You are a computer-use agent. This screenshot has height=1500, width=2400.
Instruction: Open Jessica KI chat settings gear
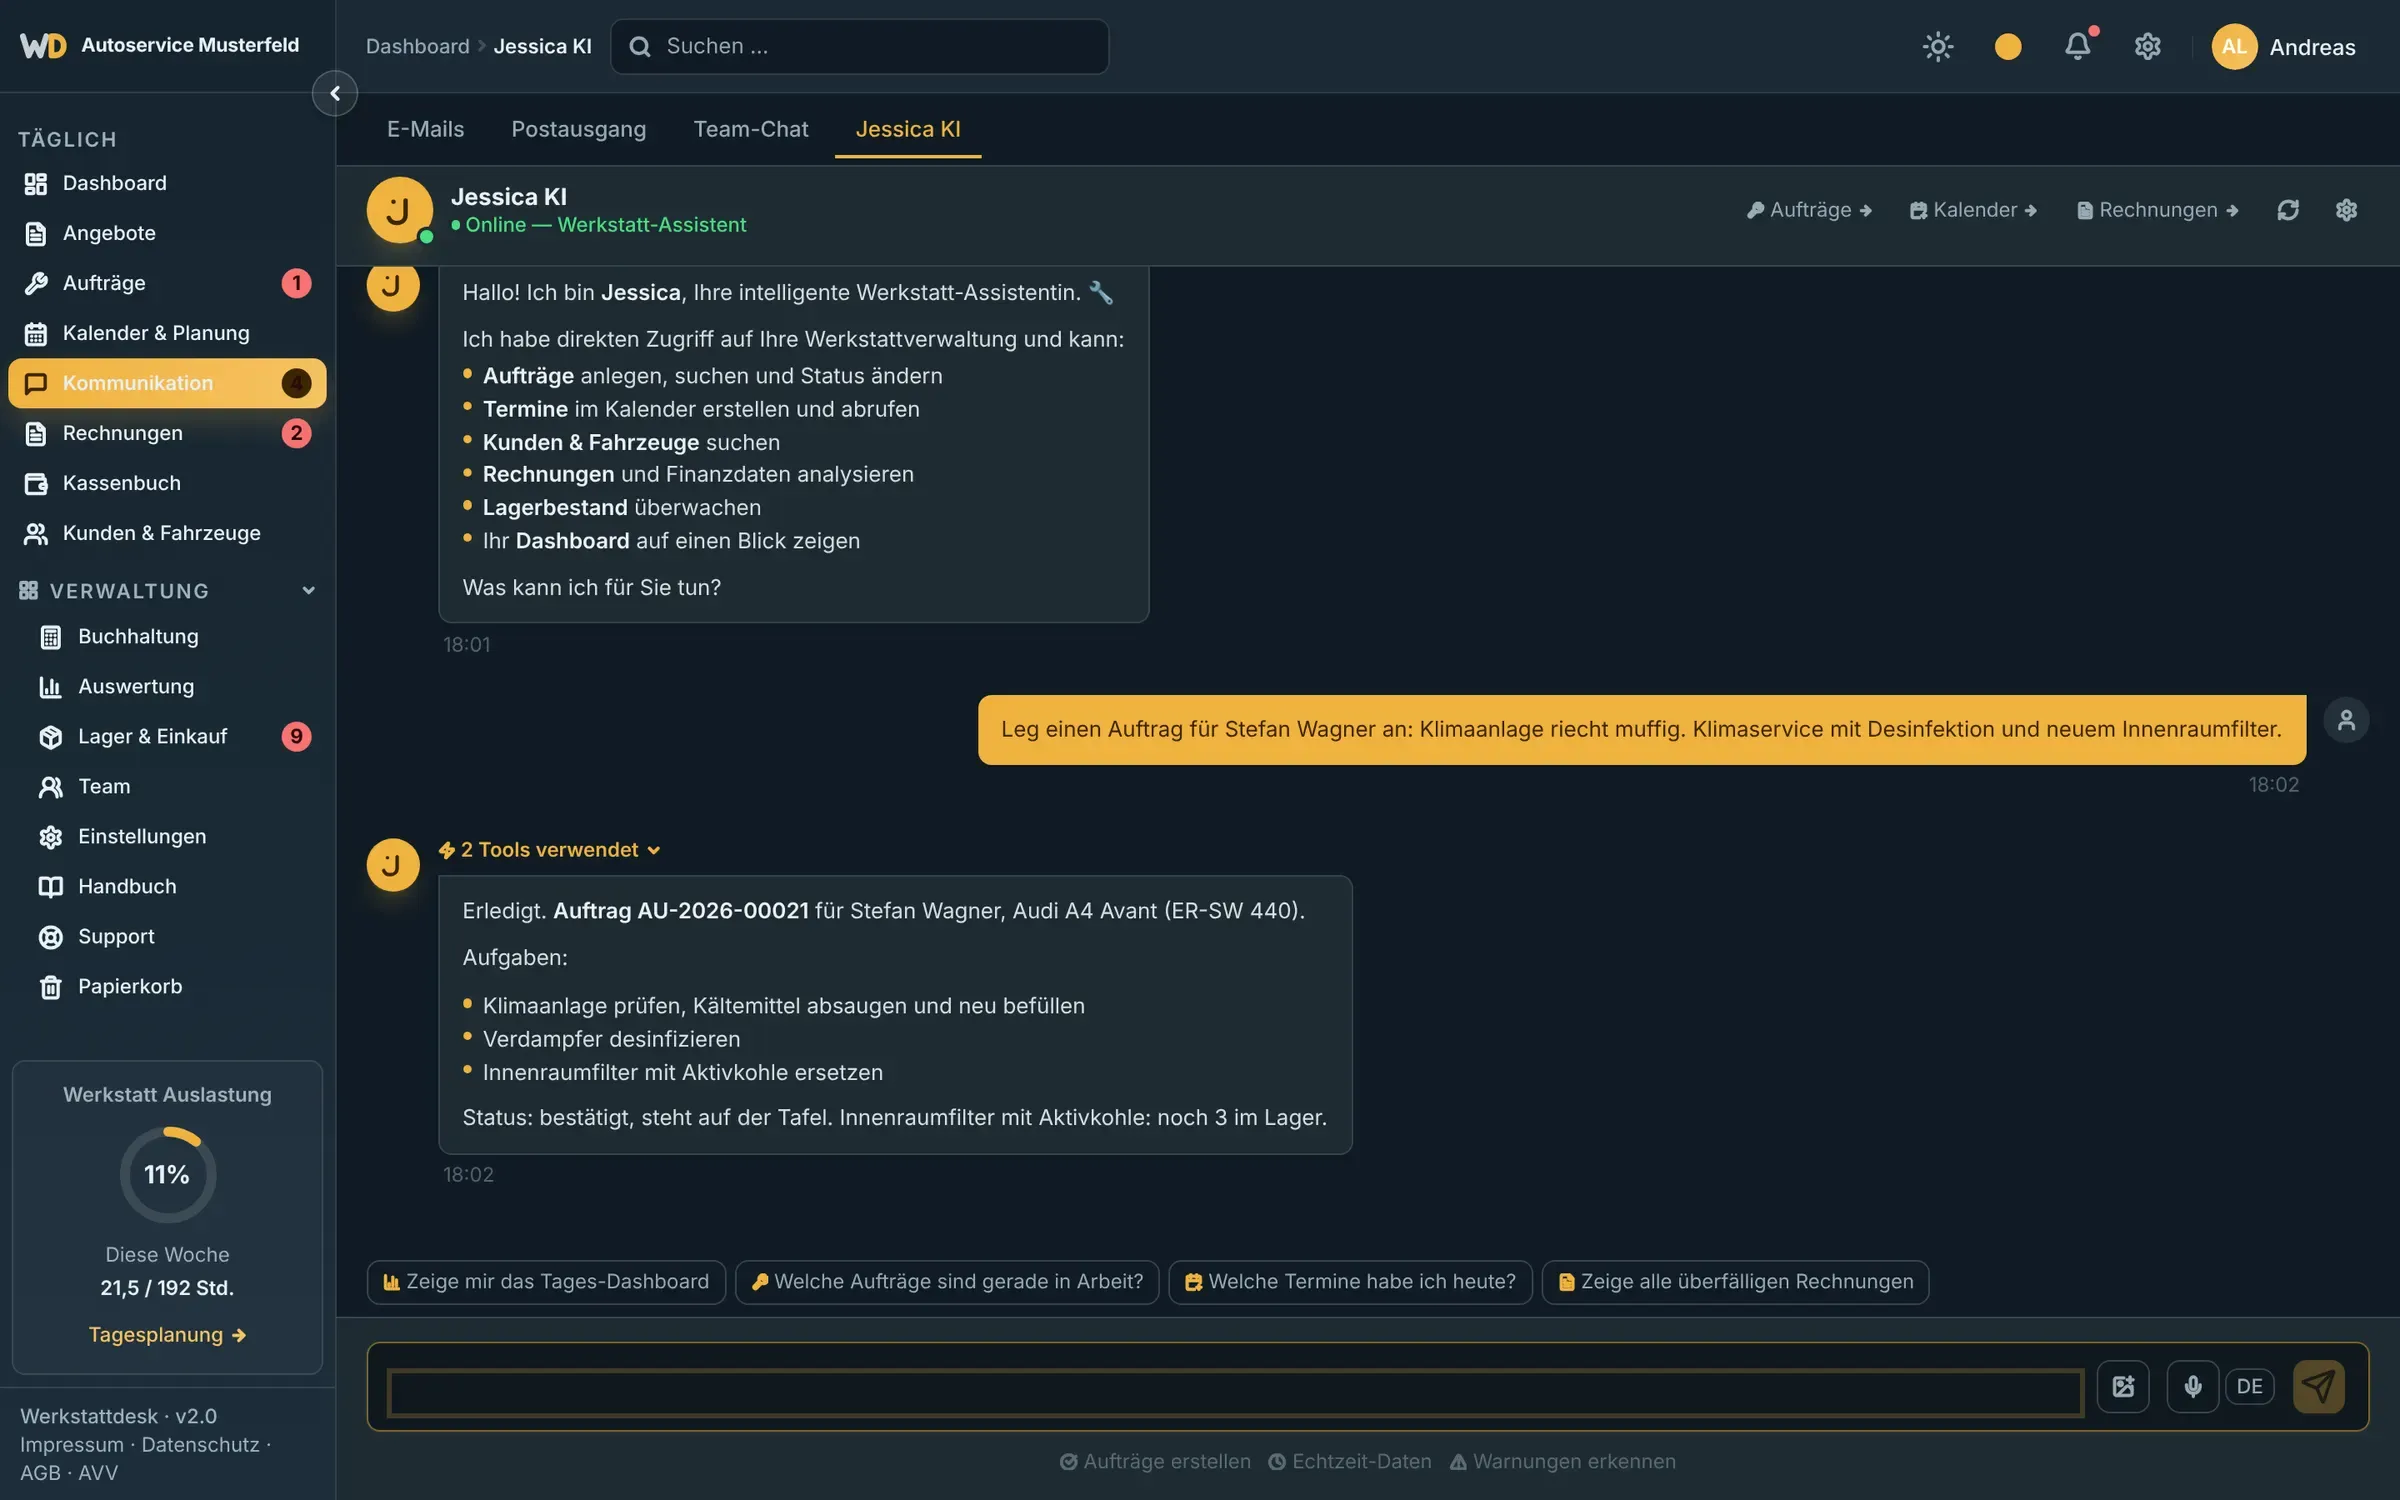click(x=2346, y=210)
